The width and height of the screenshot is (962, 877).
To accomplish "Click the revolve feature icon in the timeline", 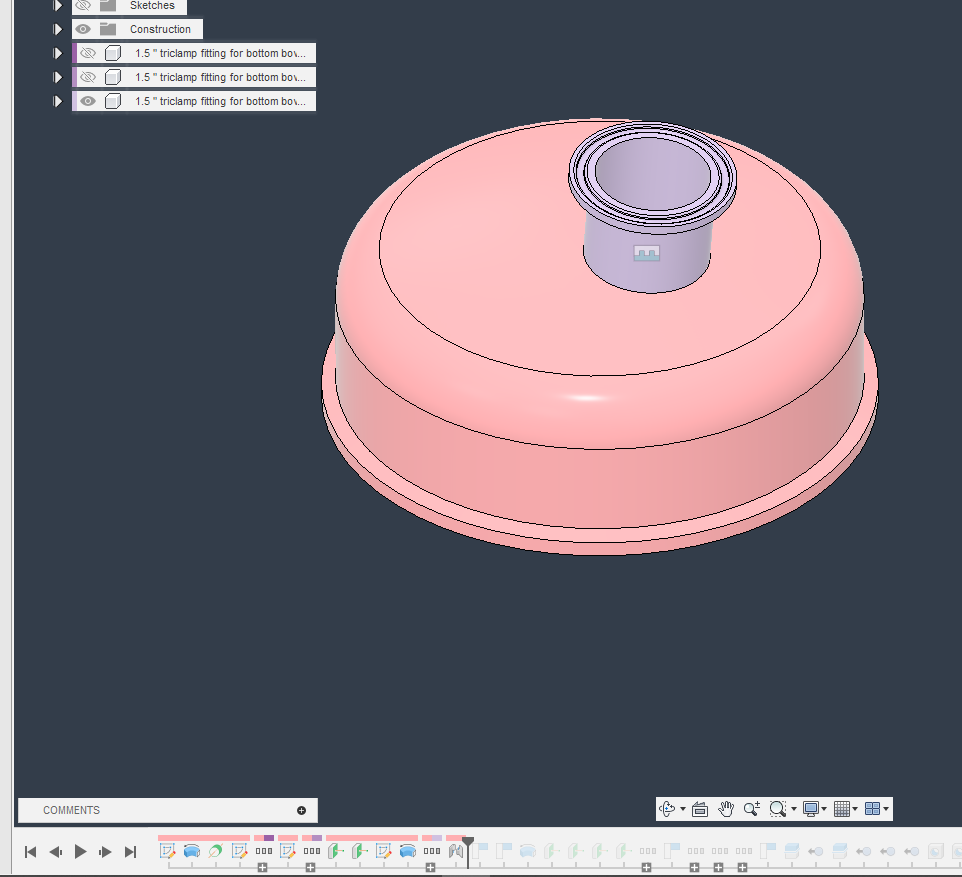I will [x=191, y=851].
